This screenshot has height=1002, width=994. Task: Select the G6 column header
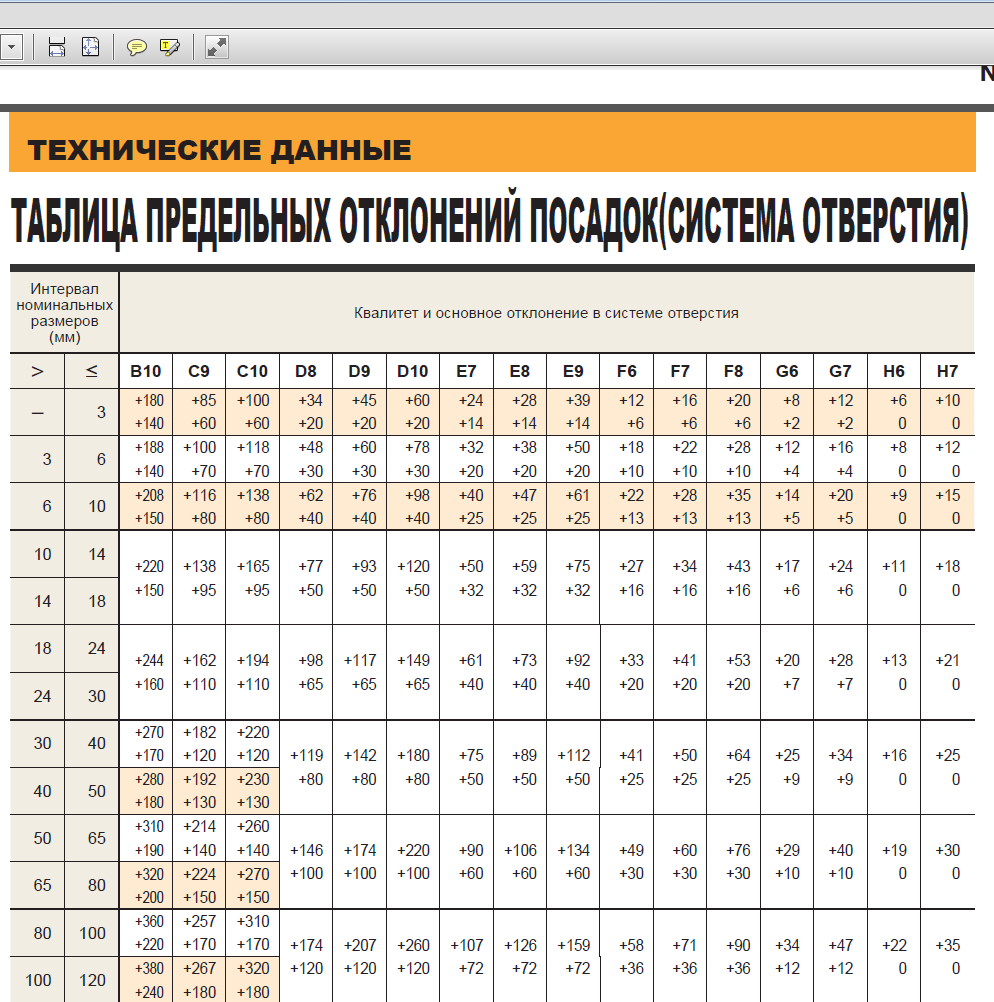tap(787, 371)
